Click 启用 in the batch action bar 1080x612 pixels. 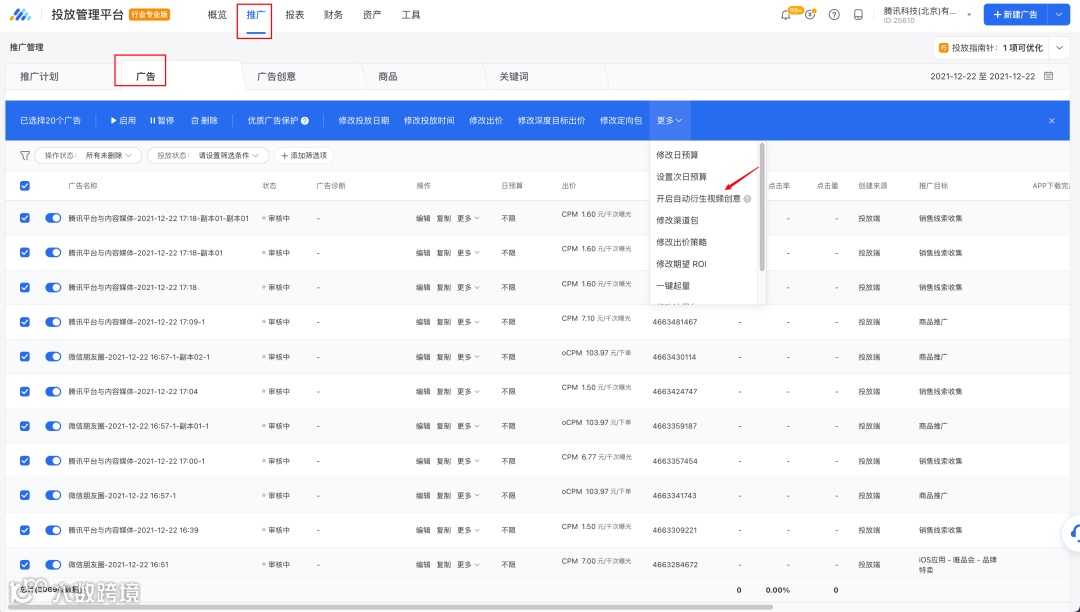pyautogui.click(x=123, y=120)
